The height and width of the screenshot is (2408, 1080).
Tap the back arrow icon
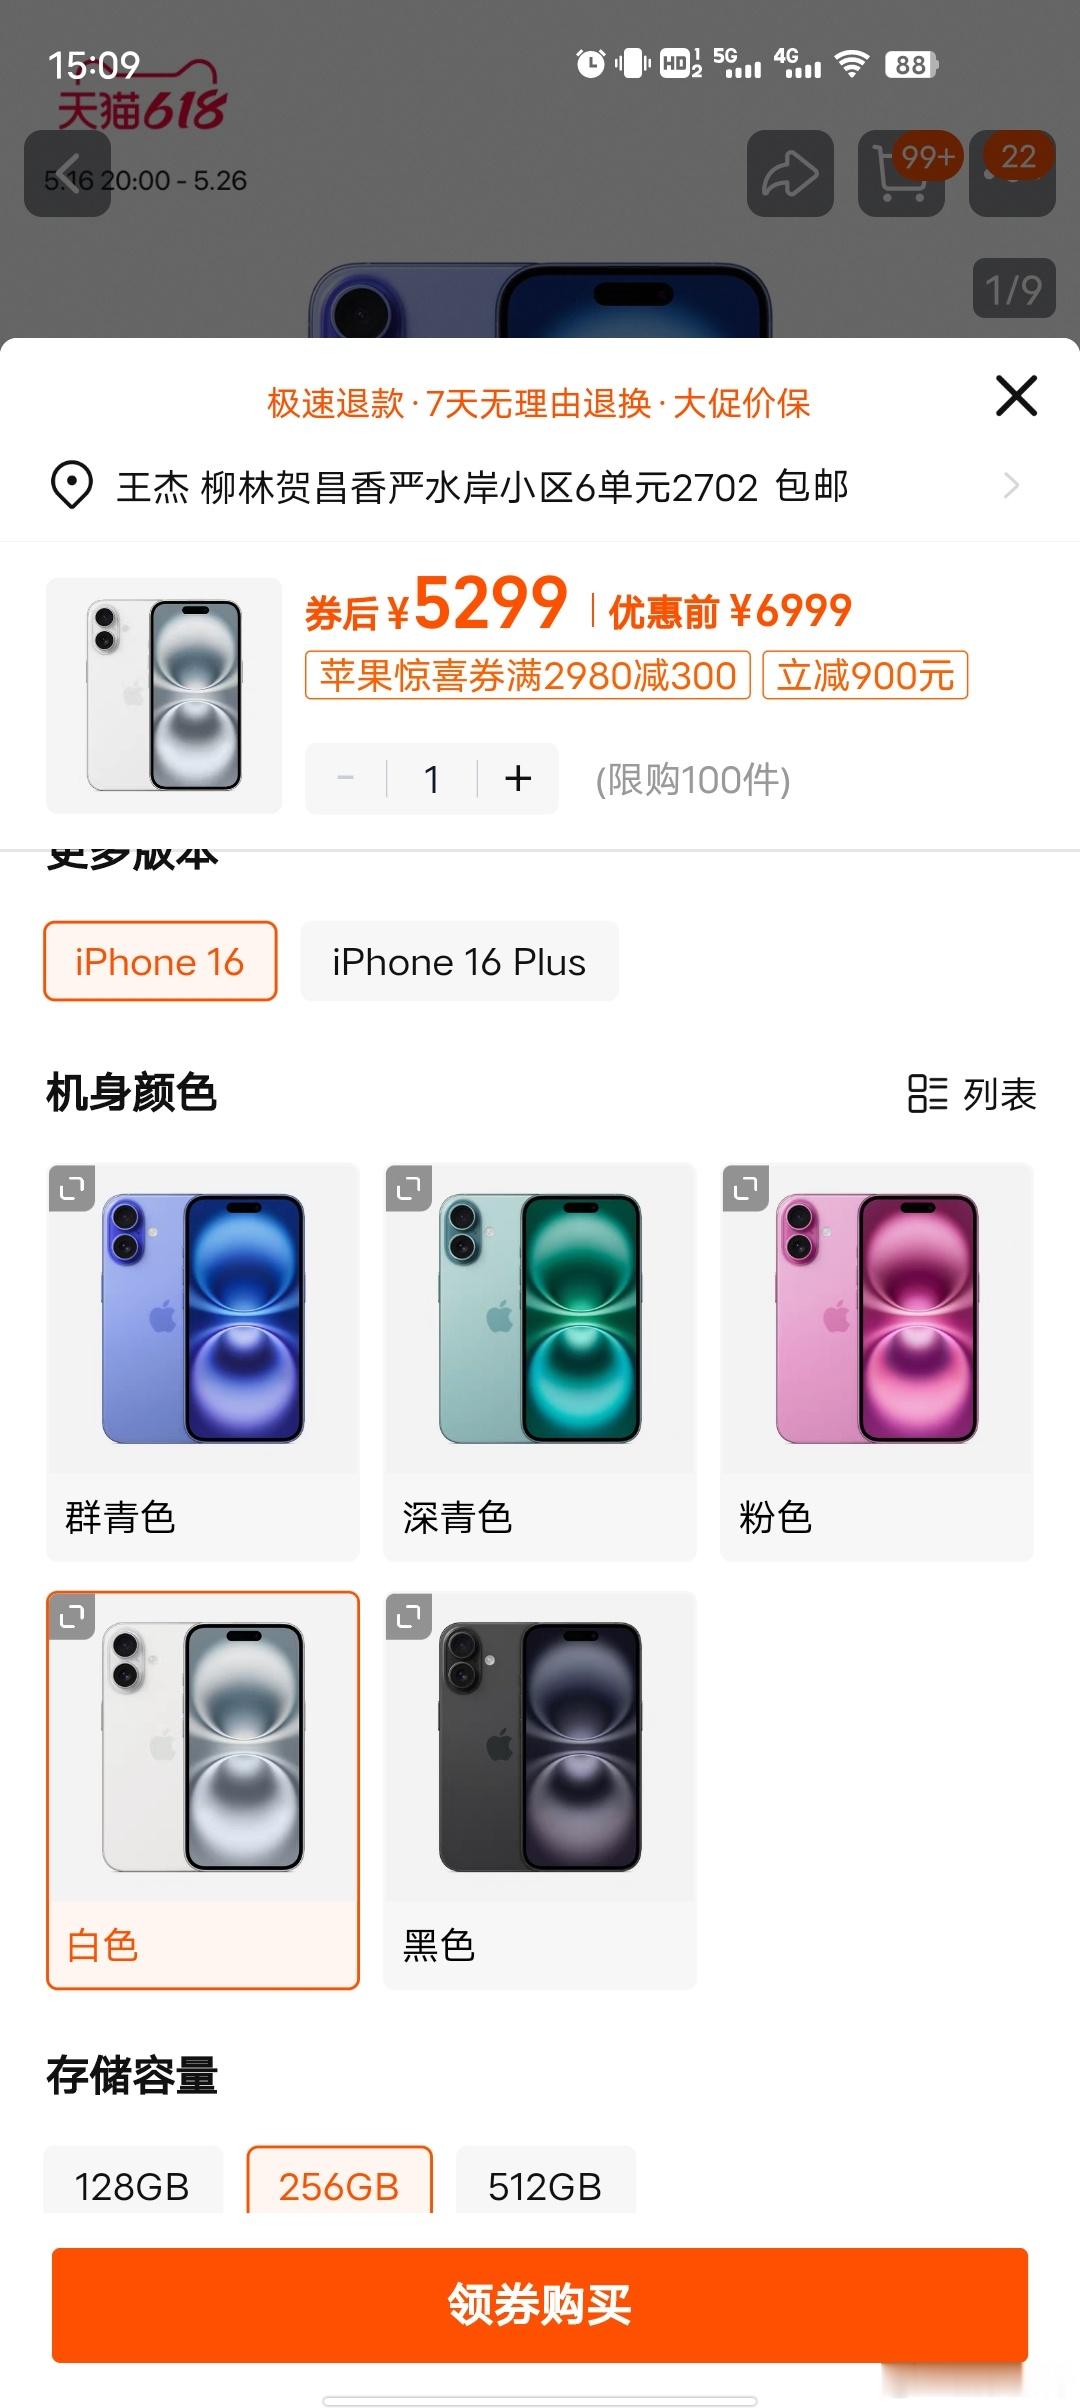pyautogui.click(x=67, y=173)
